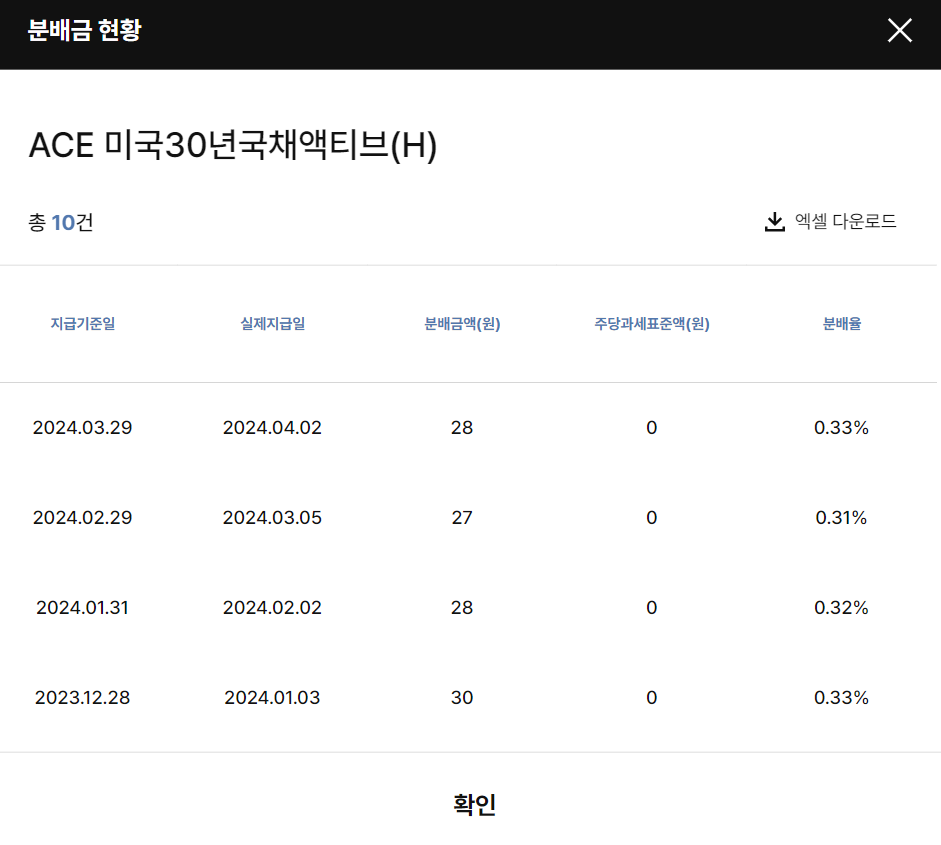Click the 2024.01.31 base date cell

[82, 607]
